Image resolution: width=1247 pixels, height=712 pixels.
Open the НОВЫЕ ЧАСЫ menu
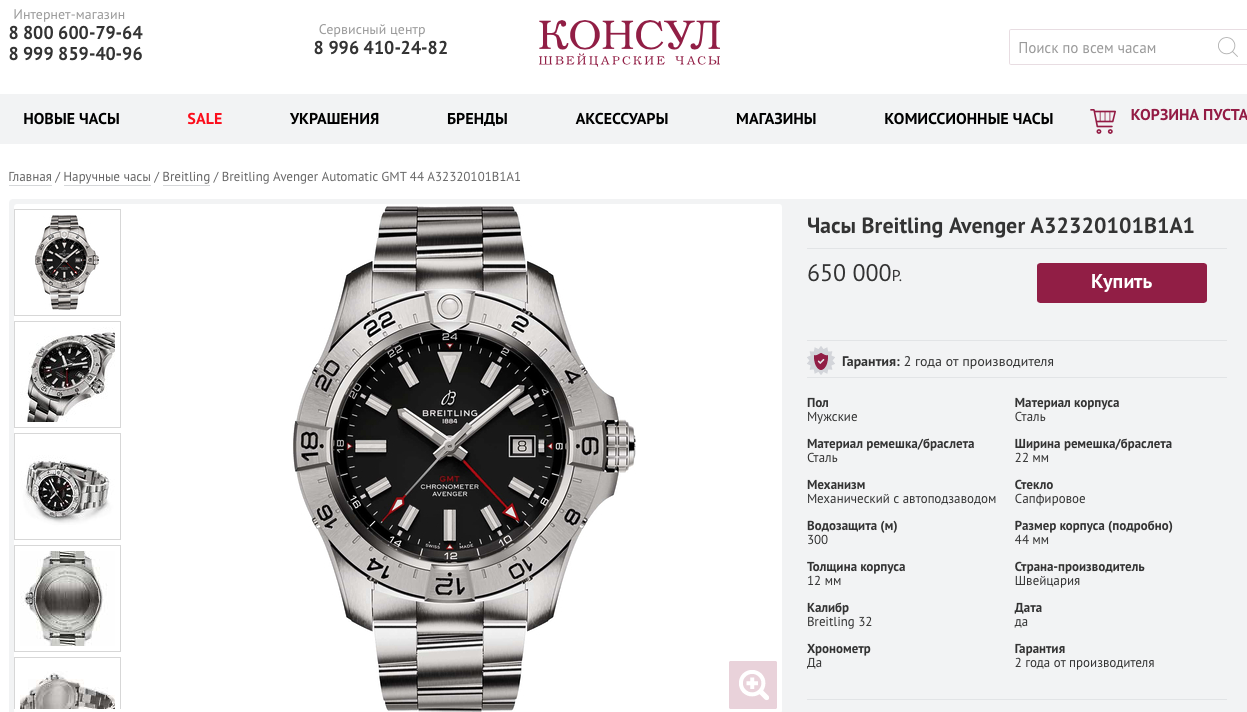pos(71,119)
